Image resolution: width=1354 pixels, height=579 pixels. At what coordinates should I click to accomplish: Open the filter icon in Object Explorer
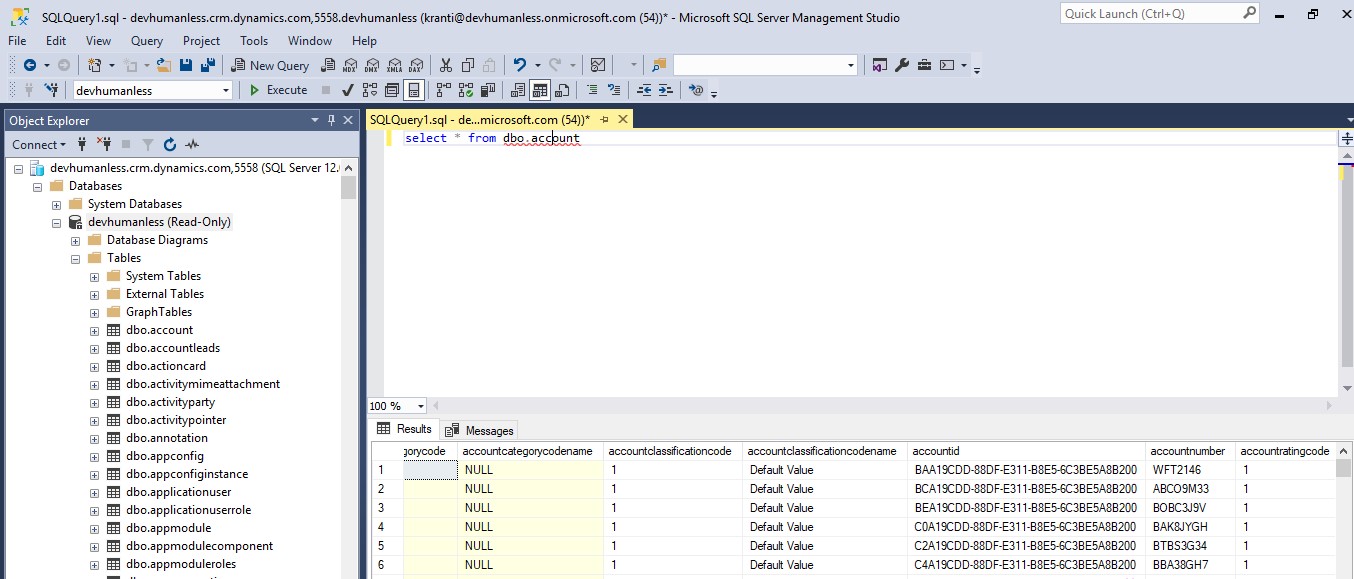point(145,143)
